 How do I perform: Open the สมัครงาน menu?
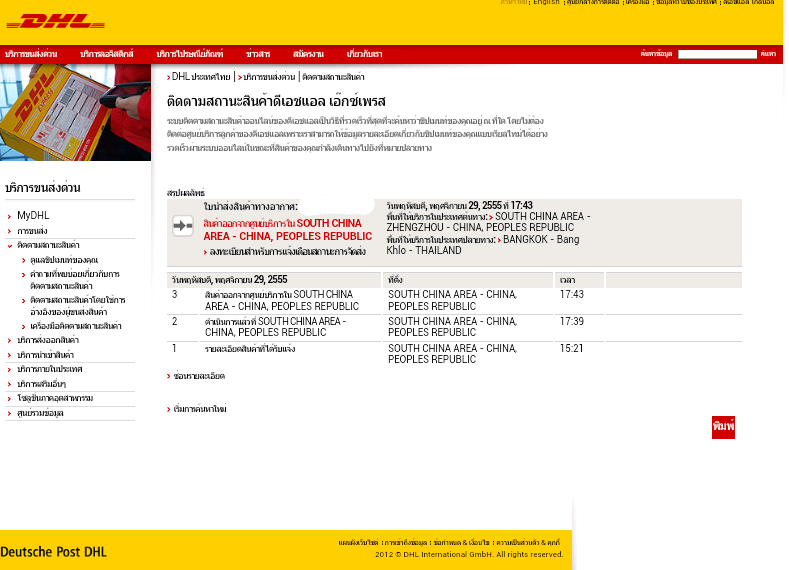click(308, 54)
